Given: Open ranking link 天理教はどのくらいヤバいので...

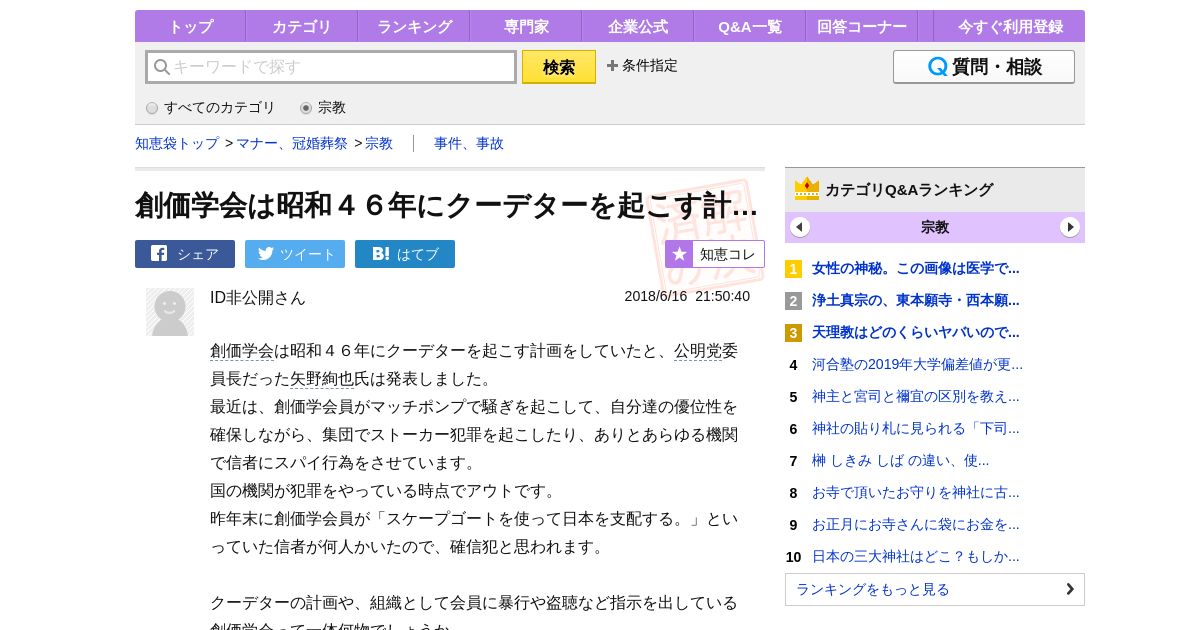Looking at the screenshot, I should 916,332.
